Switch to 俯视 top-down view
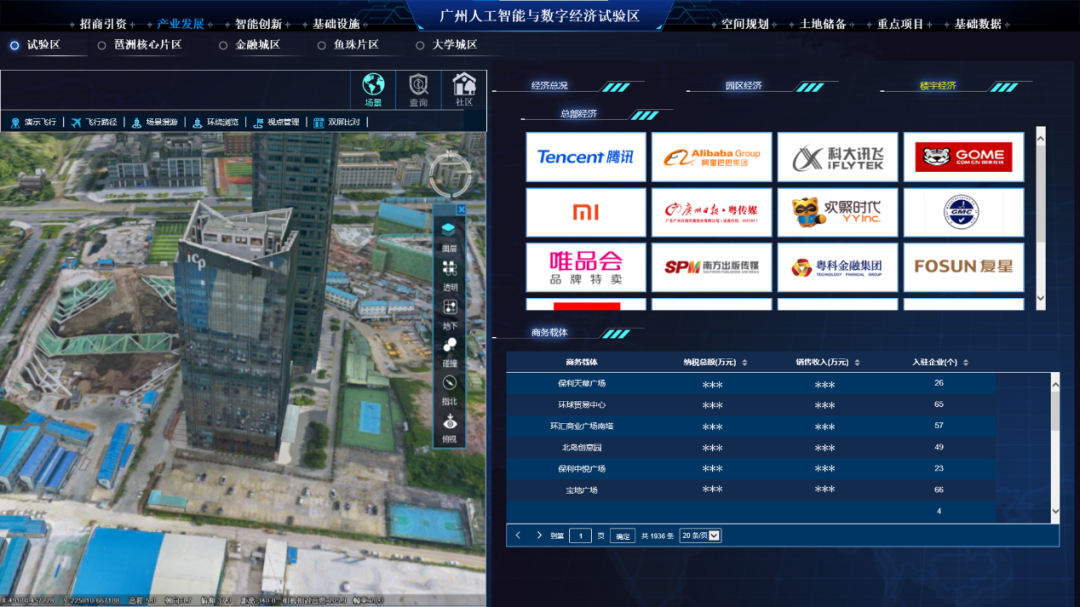 [x=449, y=427]
